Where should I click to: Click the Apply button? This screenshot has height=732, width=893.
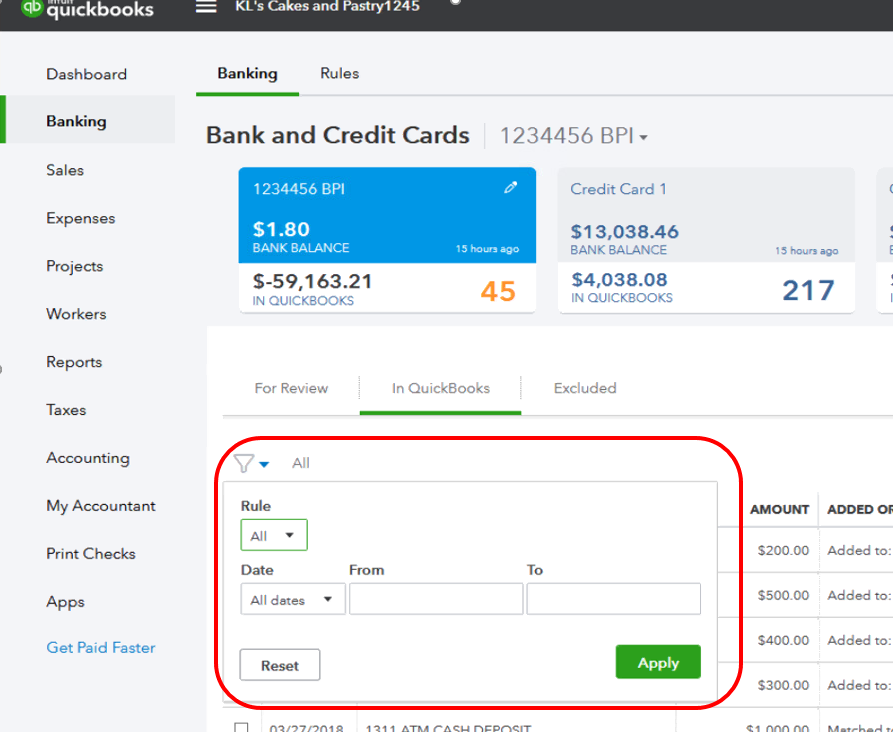pyautogui.click(x=658, y=662)
